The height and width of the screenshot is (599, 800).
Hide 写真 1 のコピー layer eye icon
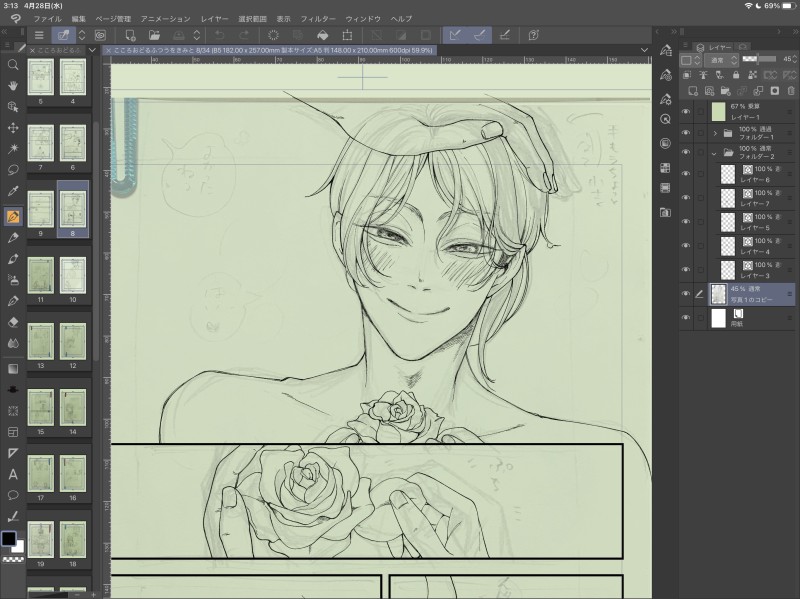(686, 293)
